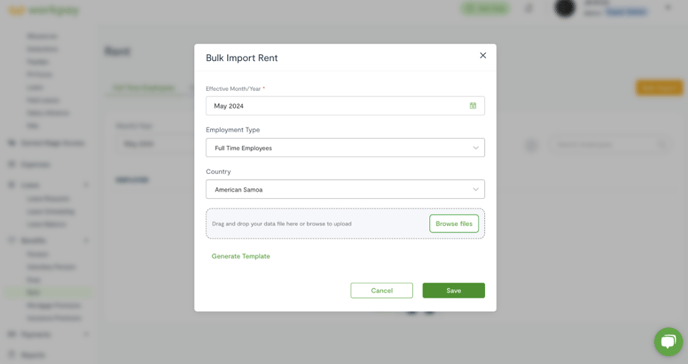Click the drag and drop upload area
This screenshot has width=688, height=364.
click(345, 224)
